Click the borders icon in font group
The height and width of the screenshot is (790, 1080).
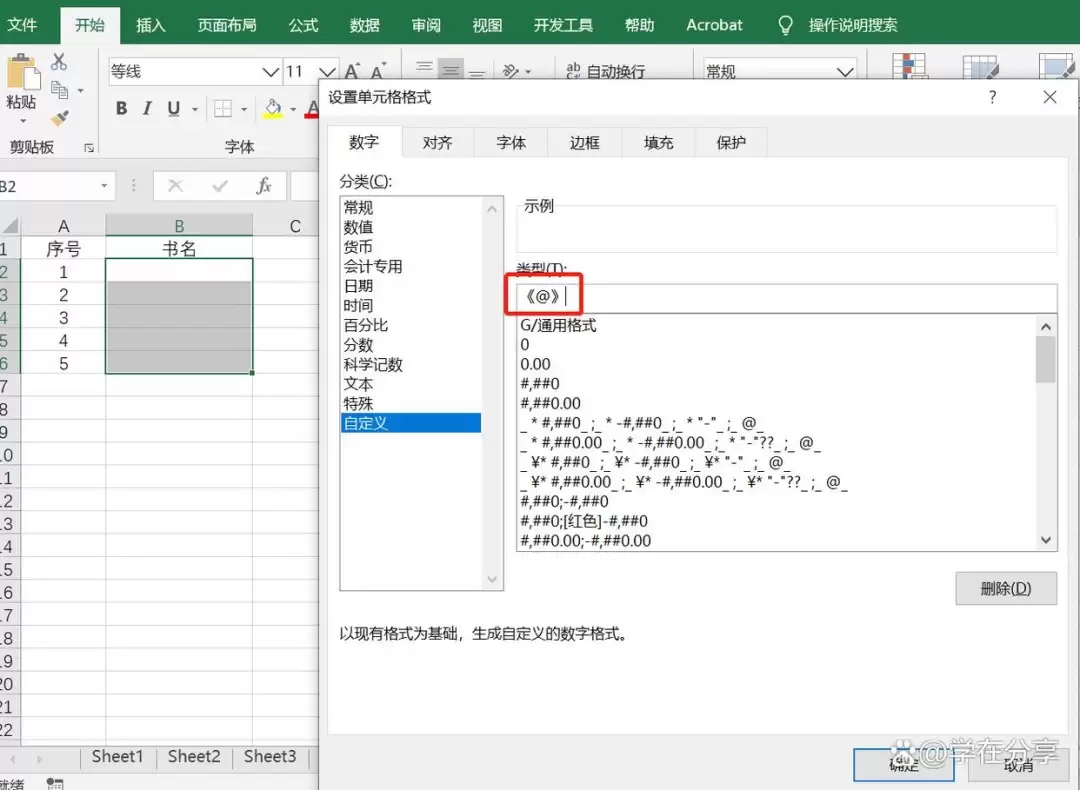222,108
